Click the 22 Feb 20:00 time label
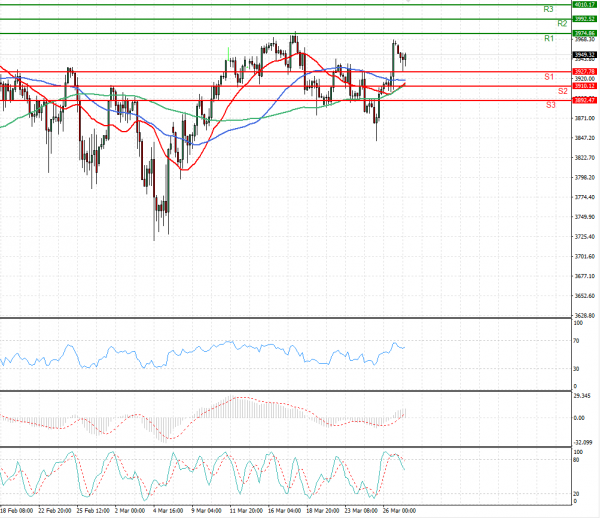Screen dimensions: 600x518 point(55,510)
